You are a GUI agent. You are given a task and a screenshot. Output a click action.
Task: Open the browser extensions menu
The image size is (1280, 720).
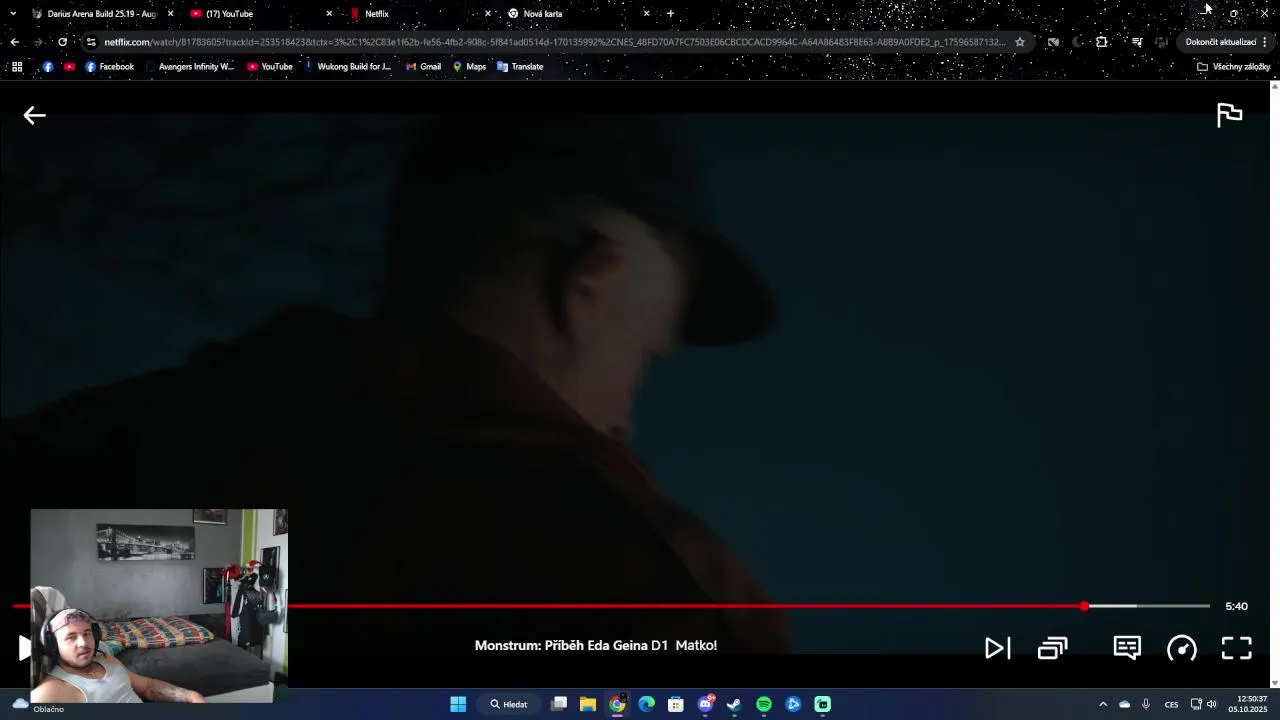1101,42
